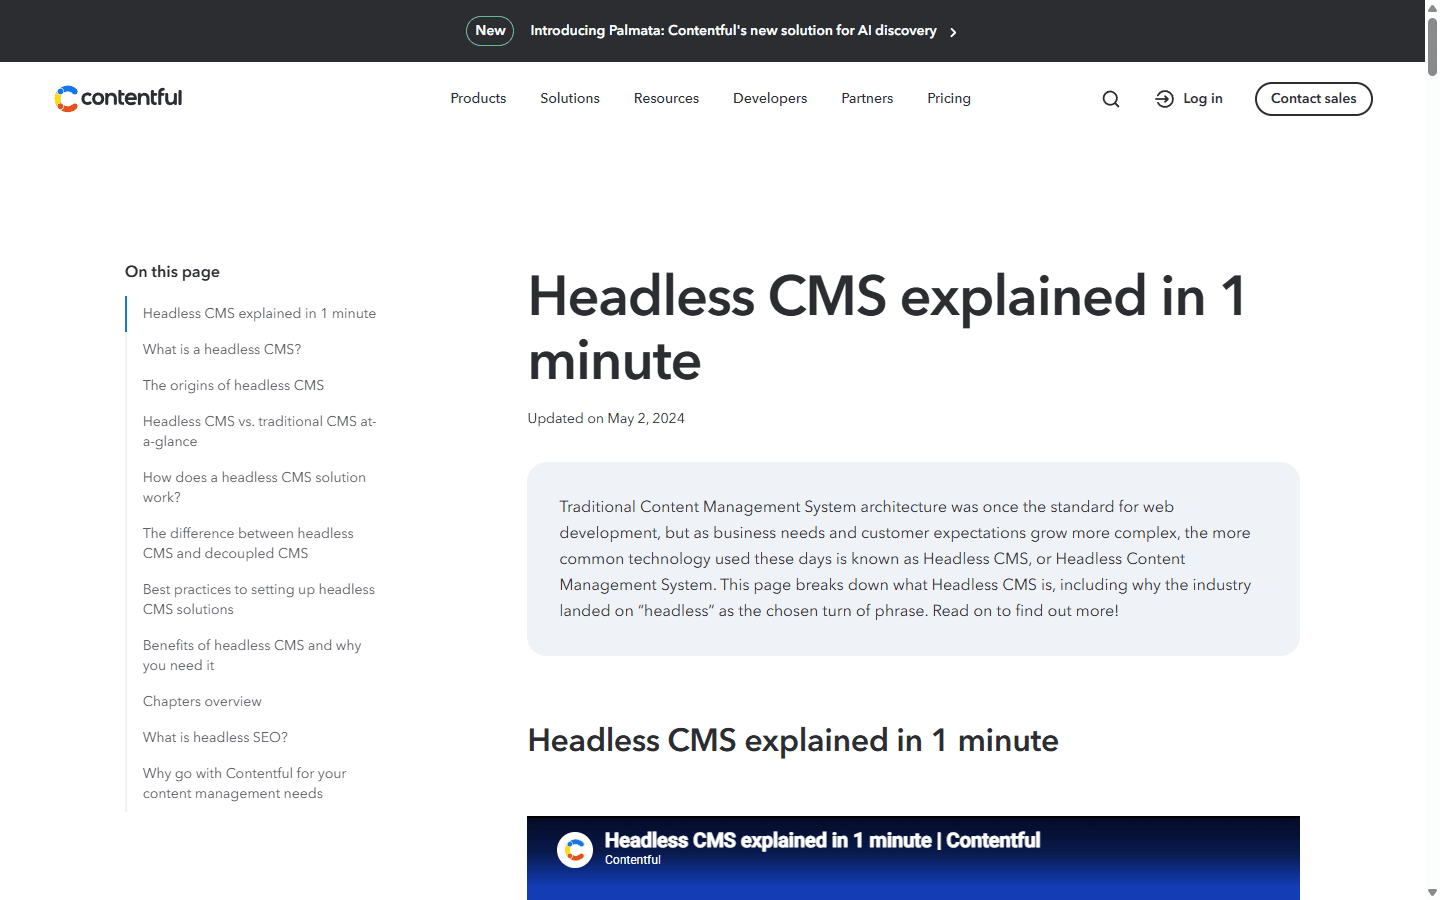
Task: Open the Resources menu
Action: (666, 98)
